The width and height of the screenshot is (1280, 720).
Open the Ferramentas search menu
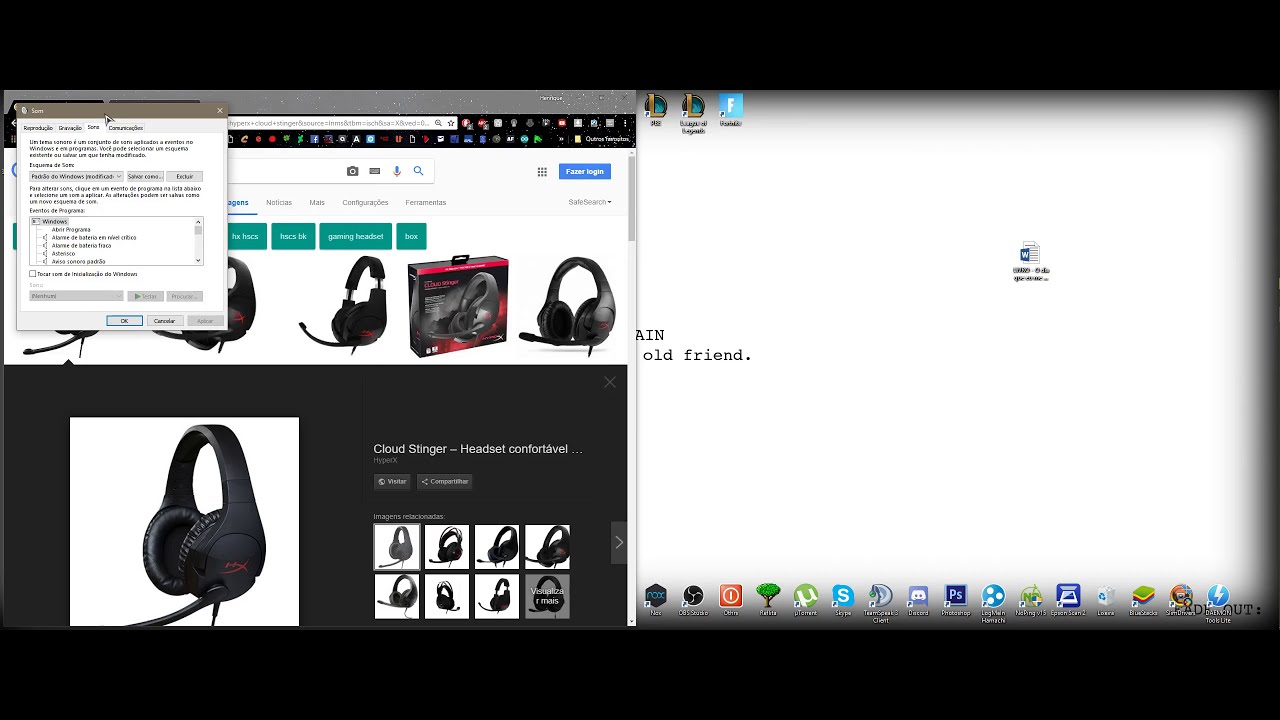[x=426, y=202]
